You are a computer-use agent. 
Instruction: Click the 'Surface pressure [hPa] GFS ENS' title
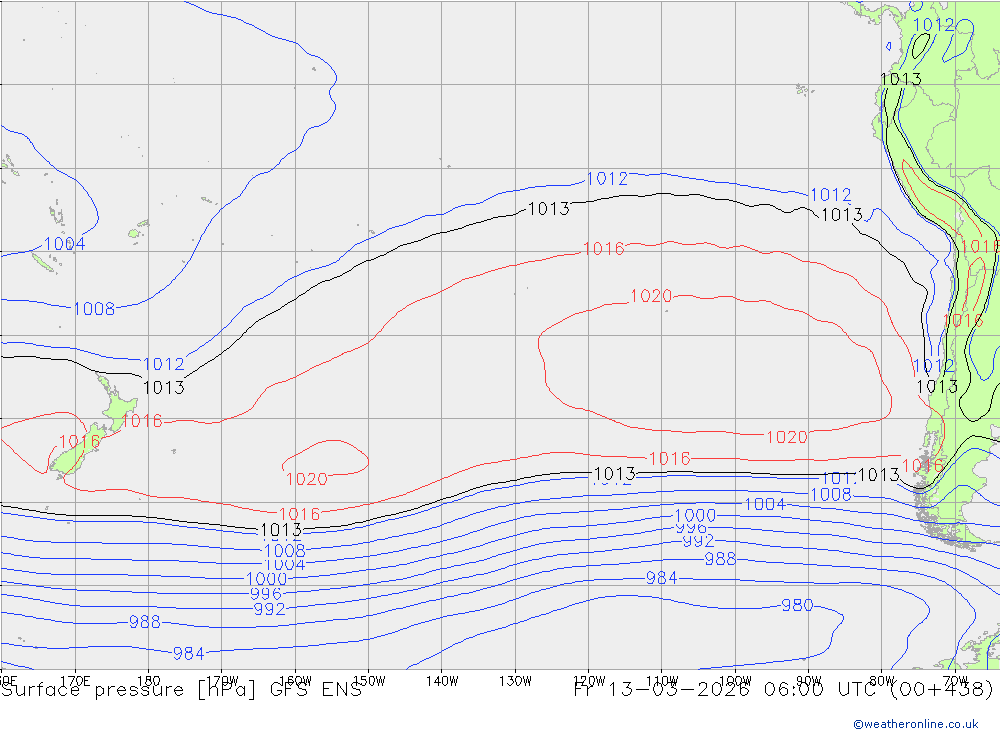tap(182, 690)
